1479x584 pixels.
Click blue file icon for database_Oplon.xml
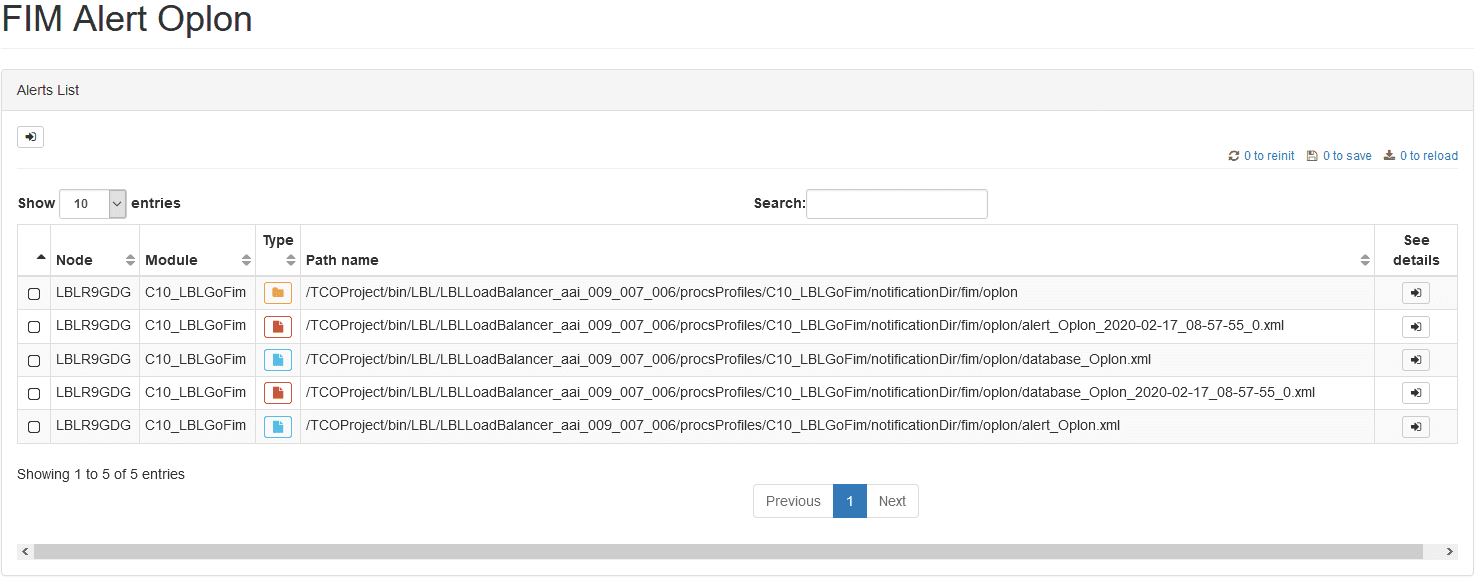(278, 360)
